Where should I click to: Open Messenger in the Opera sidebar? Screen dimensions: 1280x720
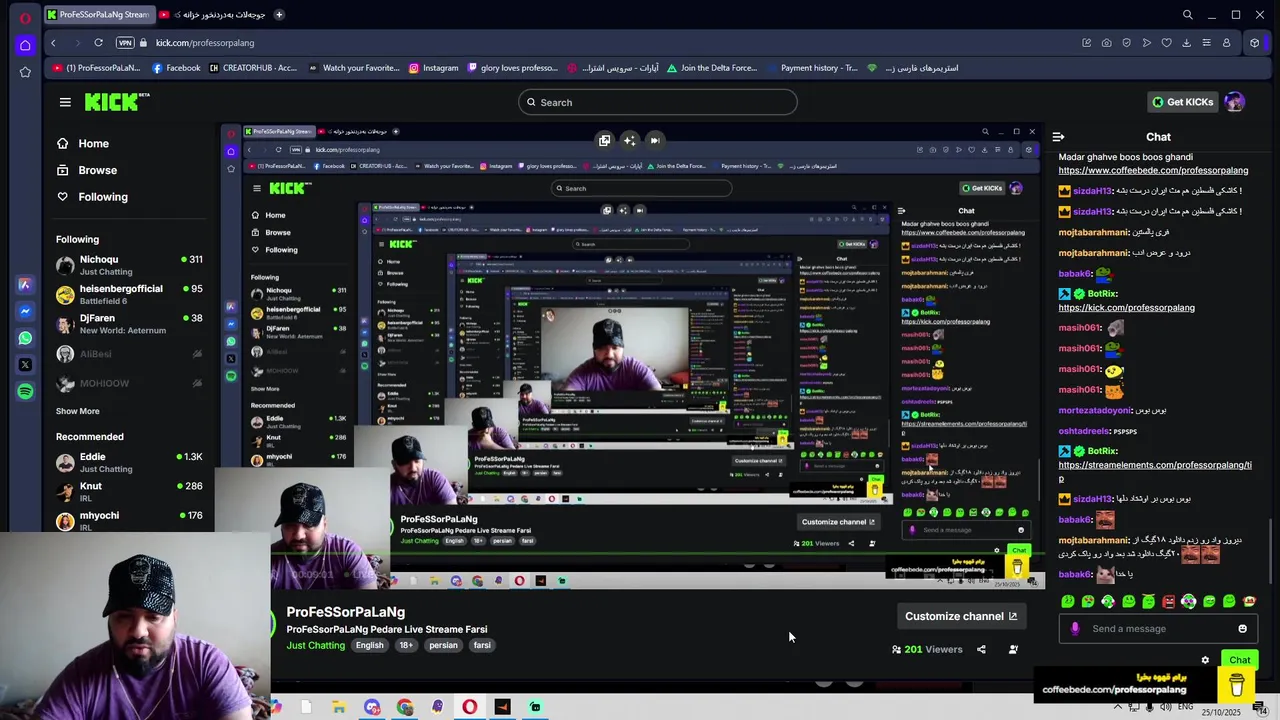25,311
